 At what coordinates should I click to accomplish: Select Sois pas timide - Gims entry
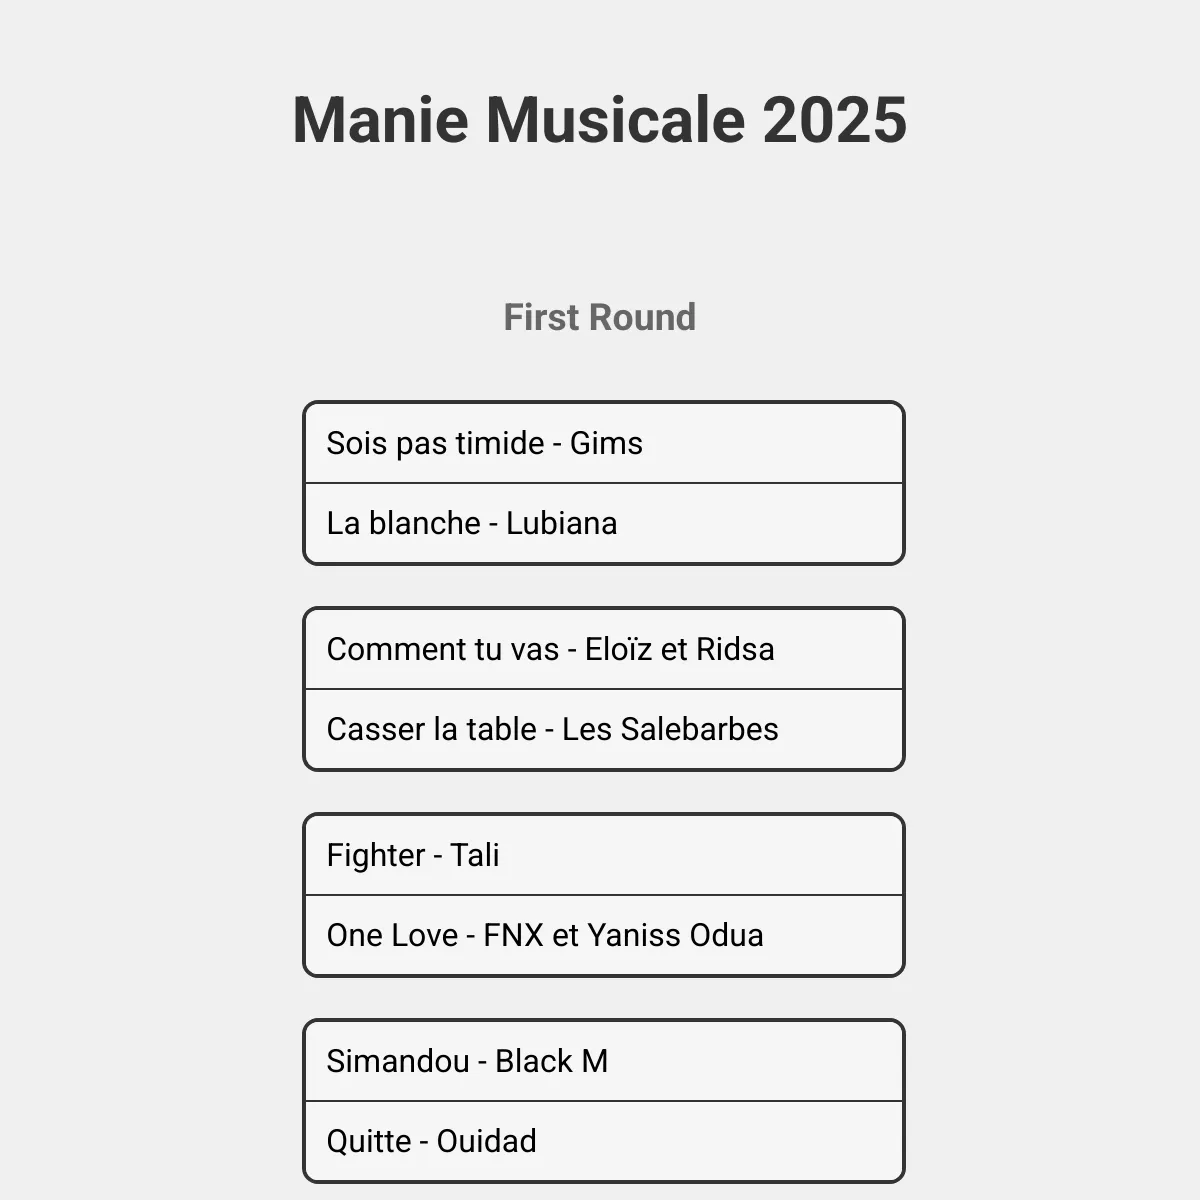click(x=604, y=443)
